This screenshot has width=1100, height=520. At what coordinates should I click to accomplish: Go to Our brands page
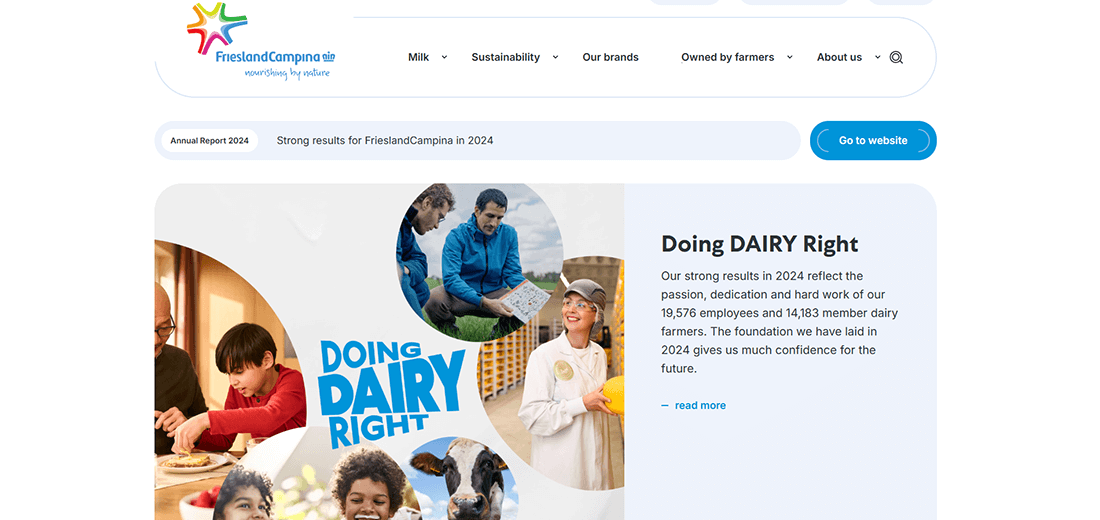coord(610,58)
